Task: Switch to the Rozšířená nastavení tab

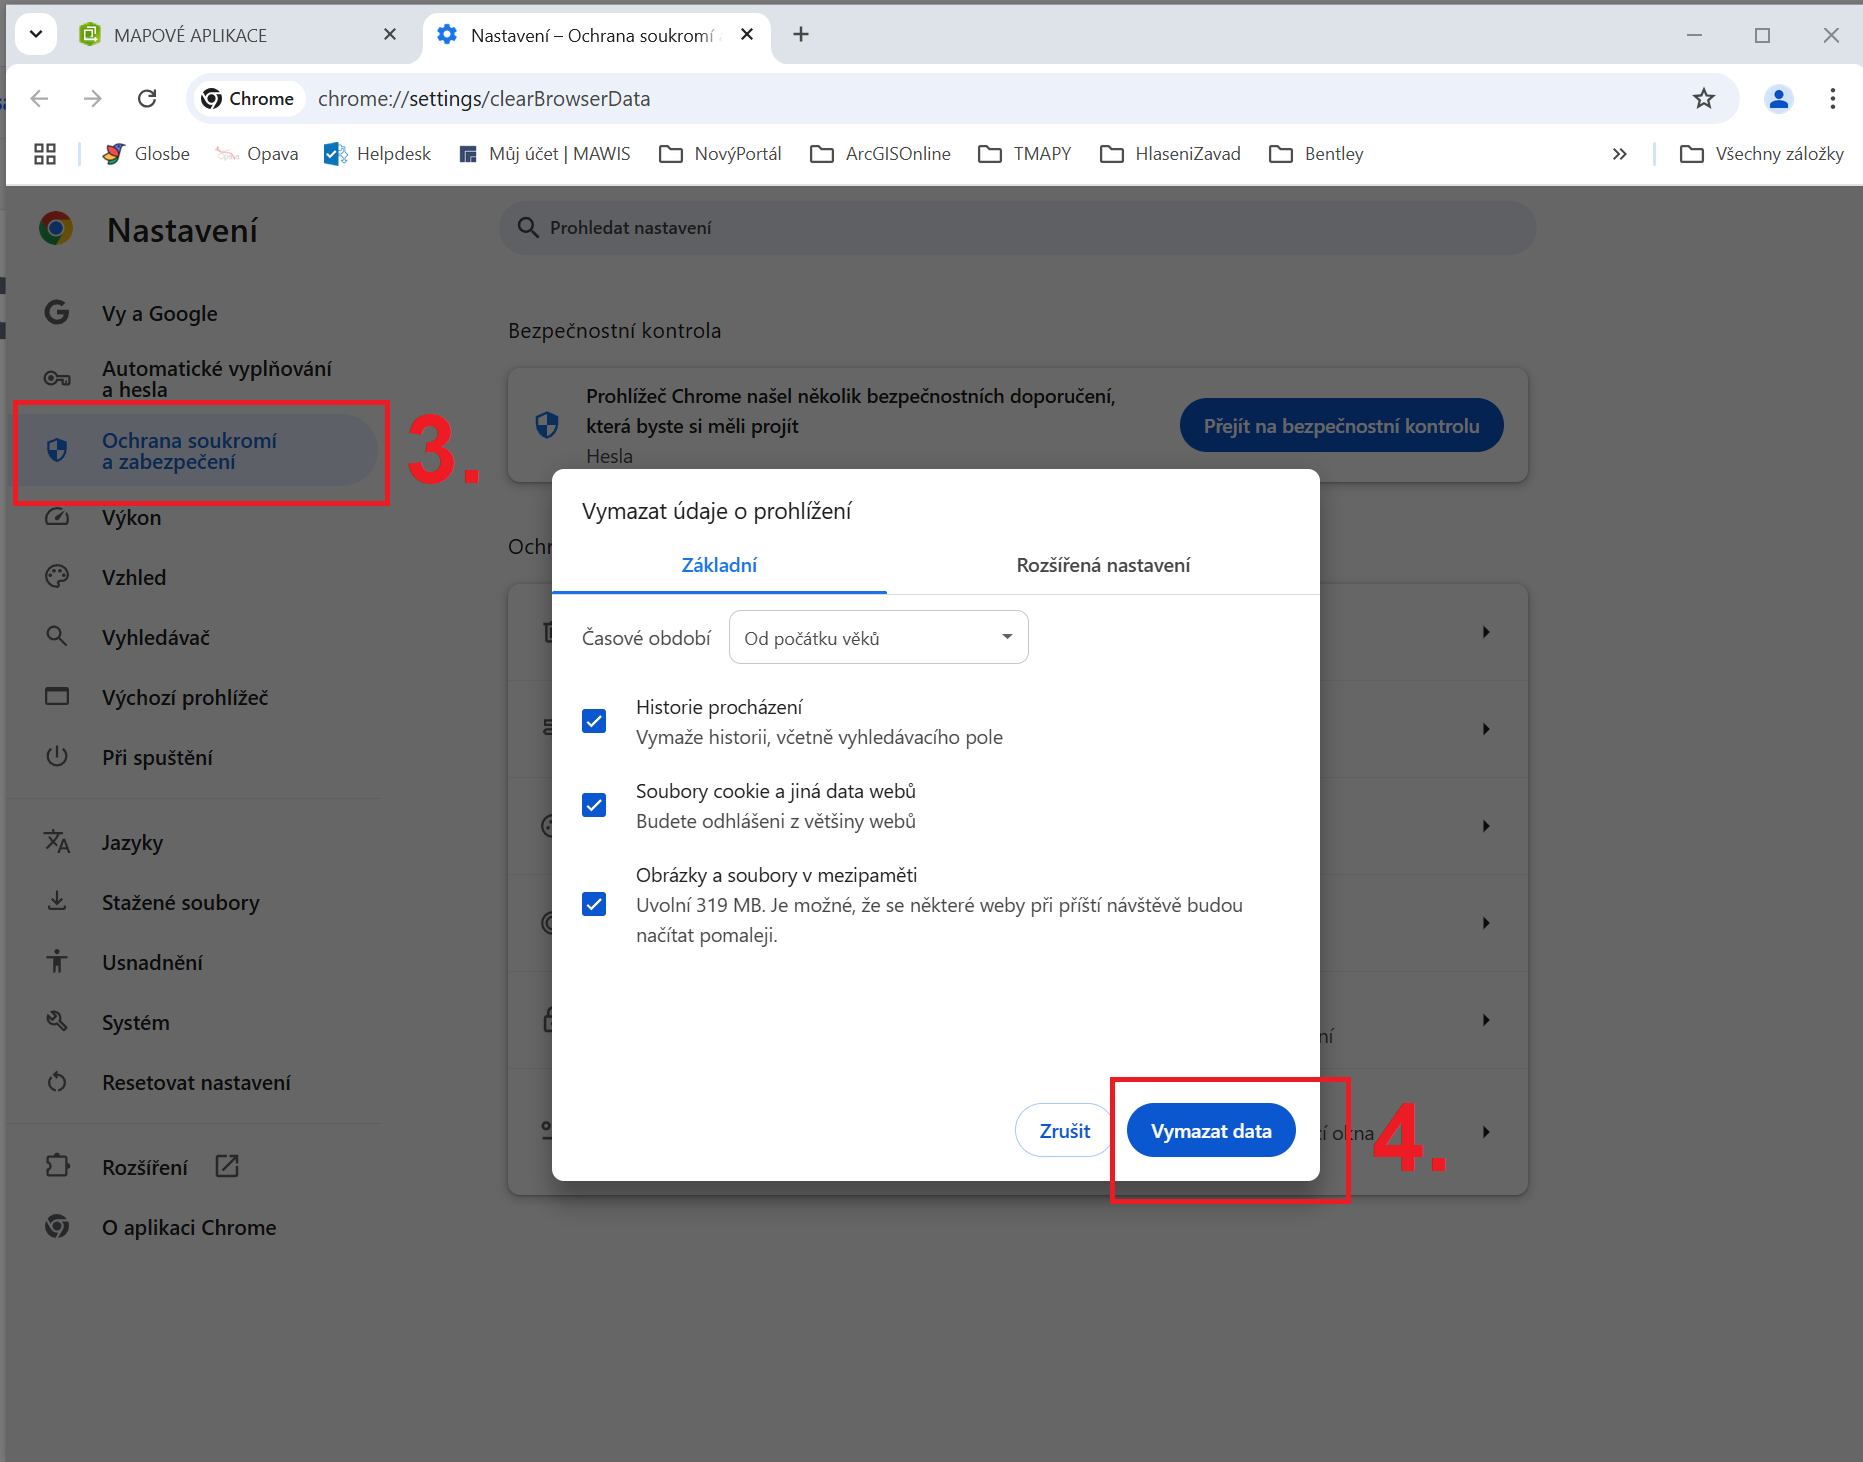Action: 1102,565
